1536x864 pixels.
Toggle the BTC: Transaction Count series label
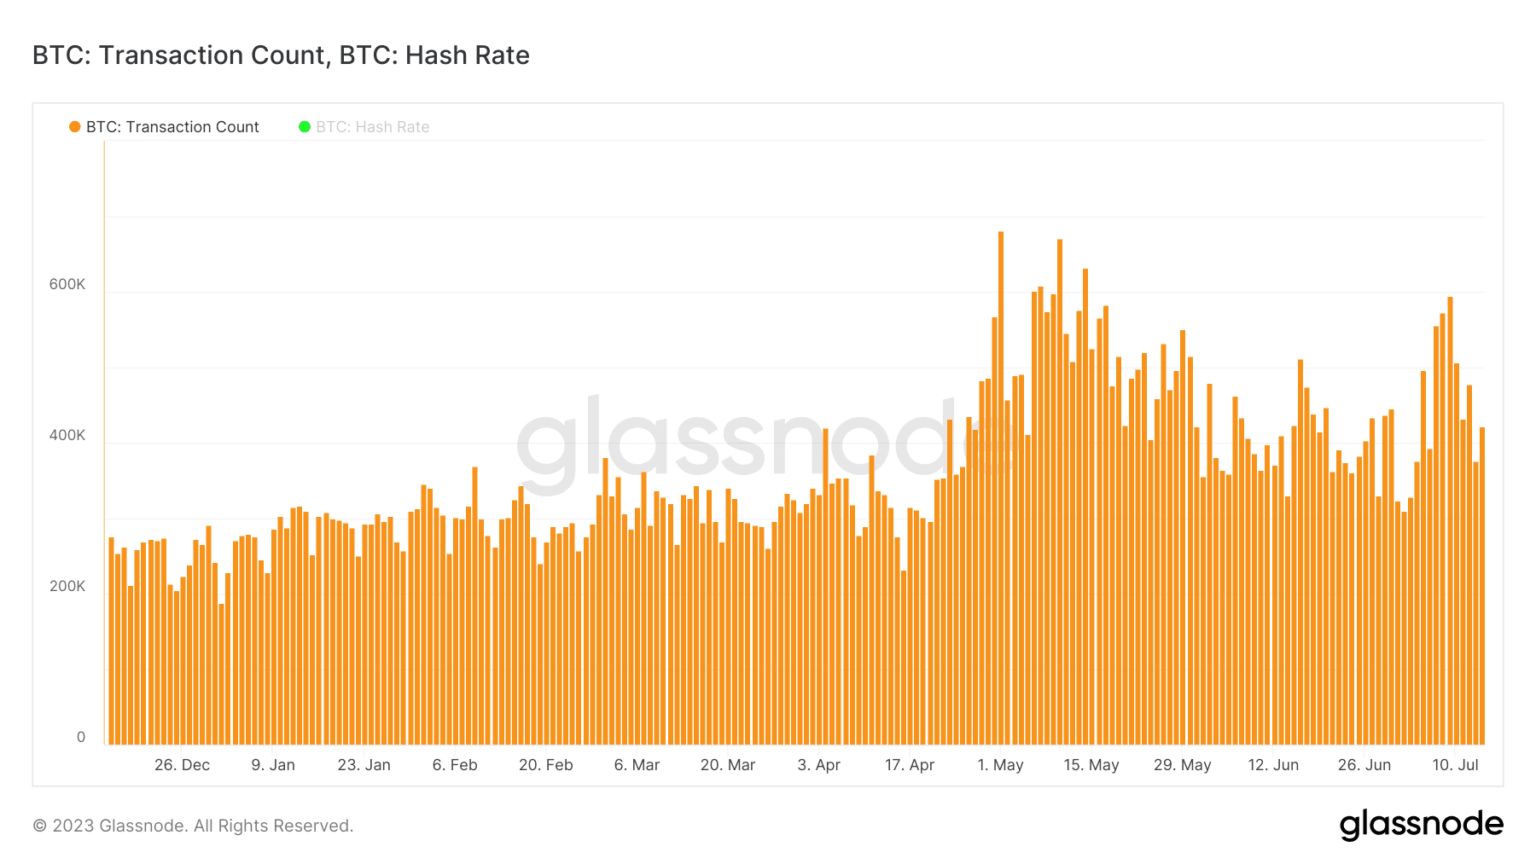pos(172,127)
